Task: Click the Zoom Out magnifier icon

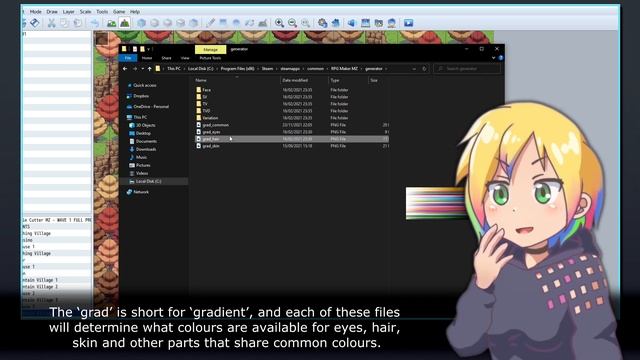Action: [x=292, y=23]
